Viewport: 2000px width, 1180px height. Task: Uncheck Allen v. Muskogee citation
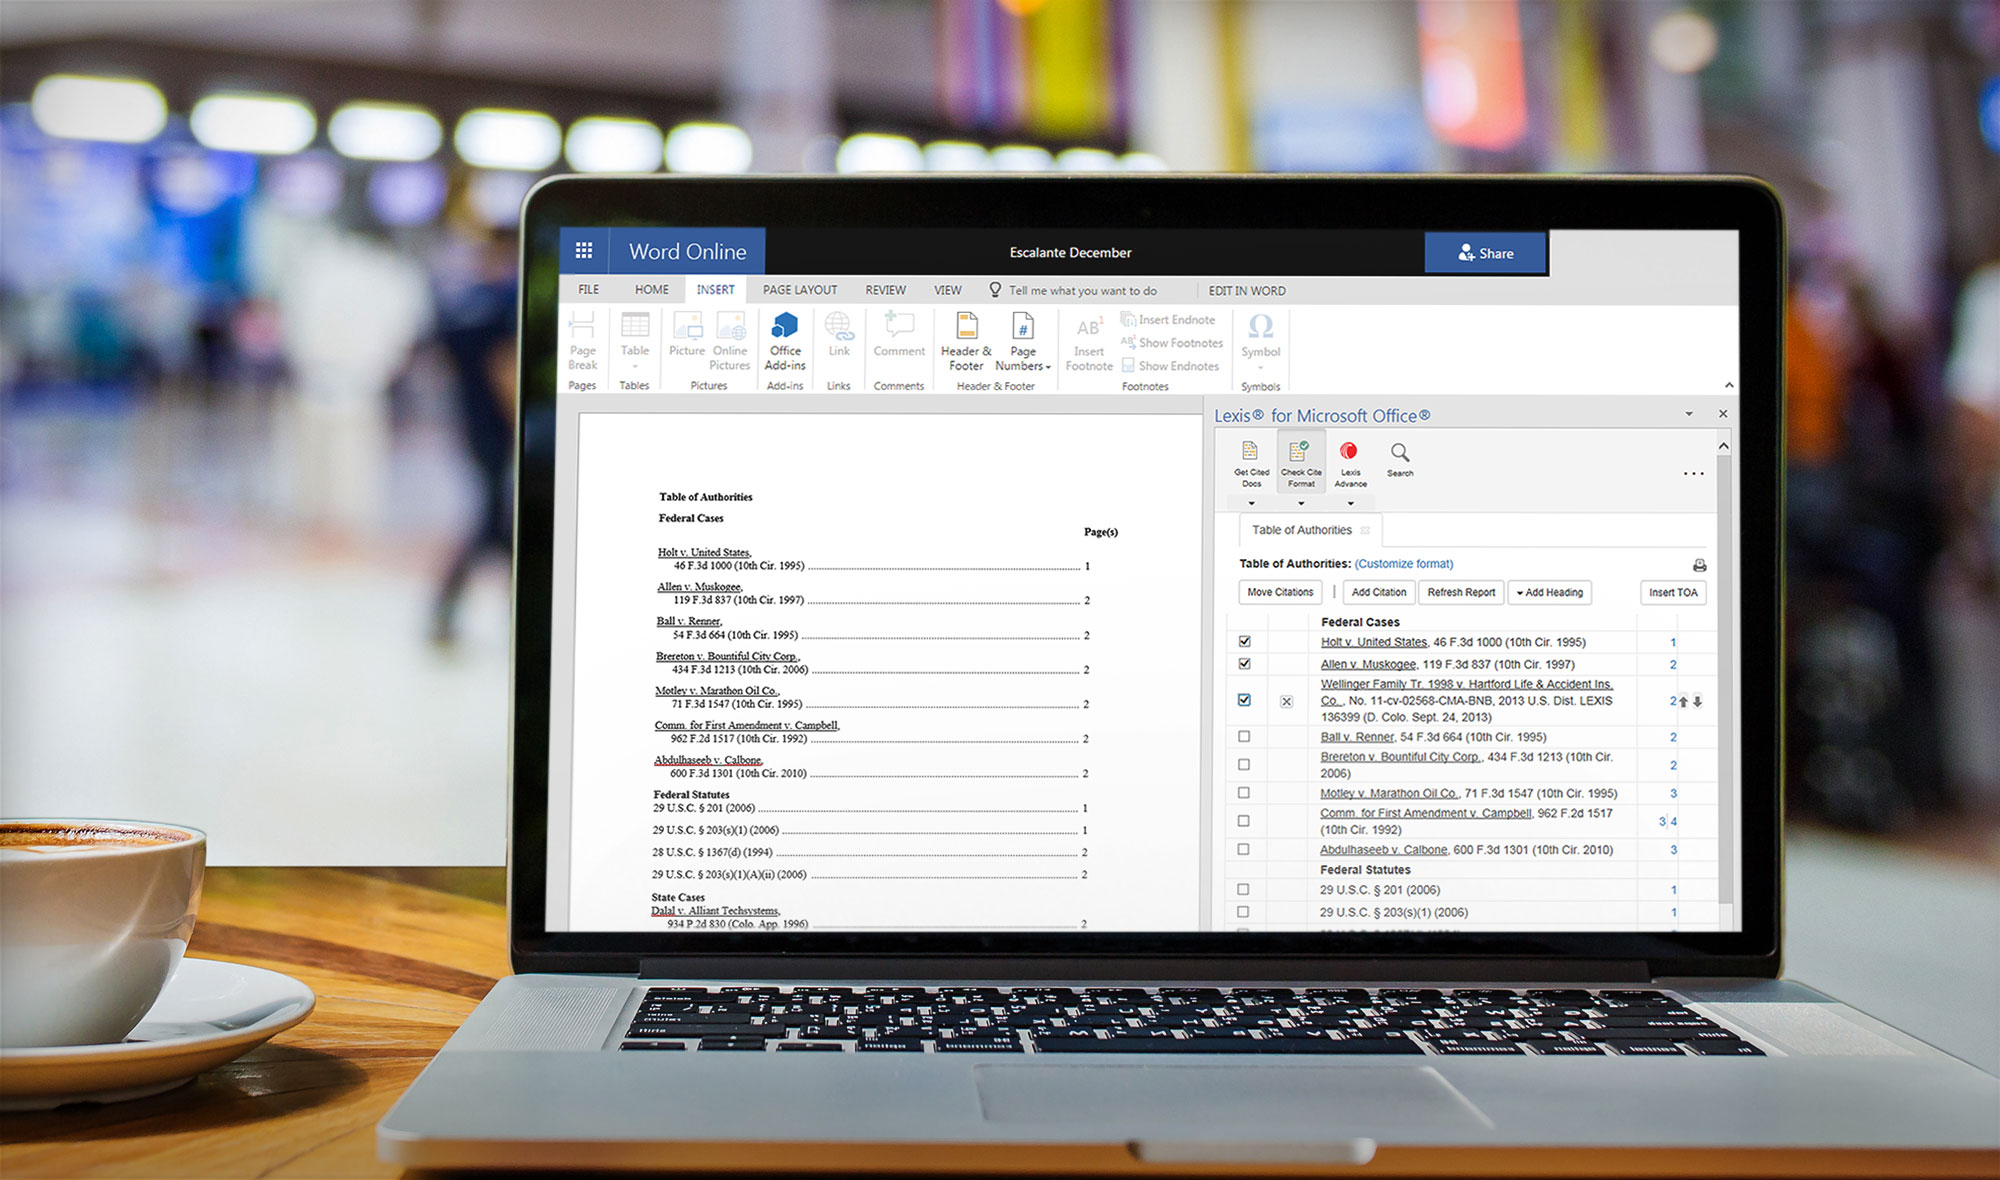pos(1245,663)
